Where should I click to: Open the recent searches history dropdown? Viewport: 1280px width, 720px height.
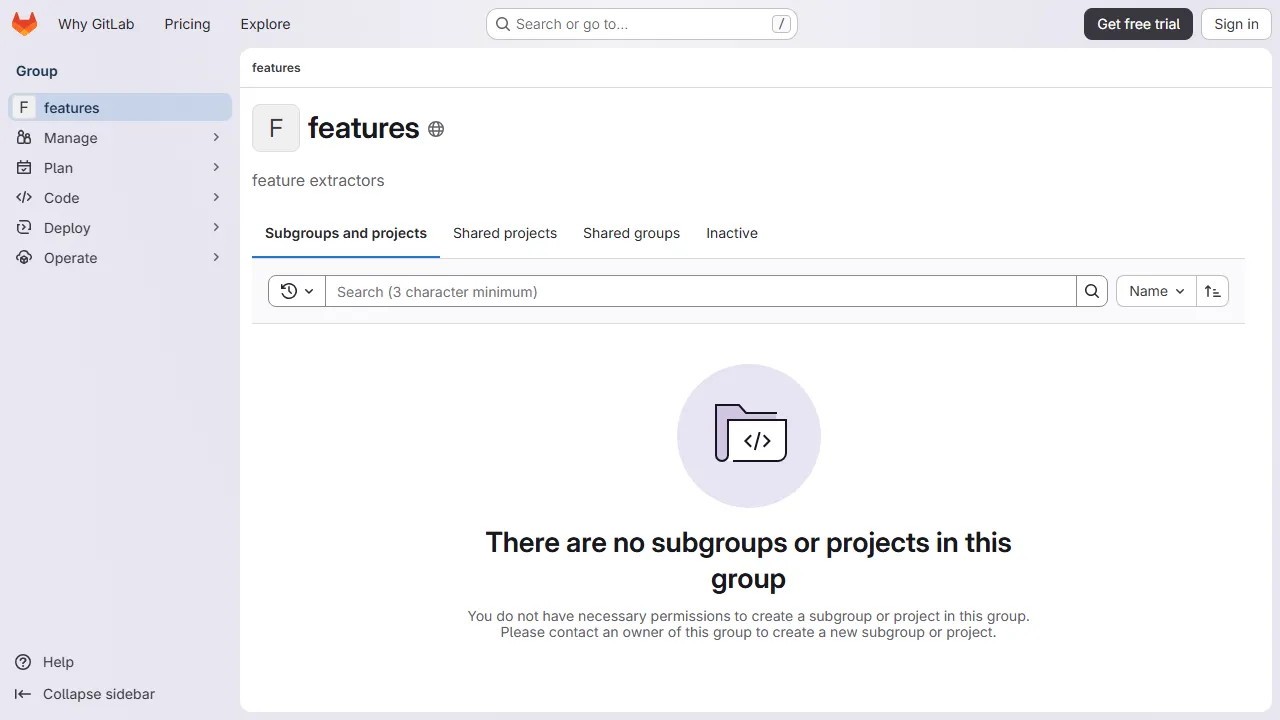297,291
